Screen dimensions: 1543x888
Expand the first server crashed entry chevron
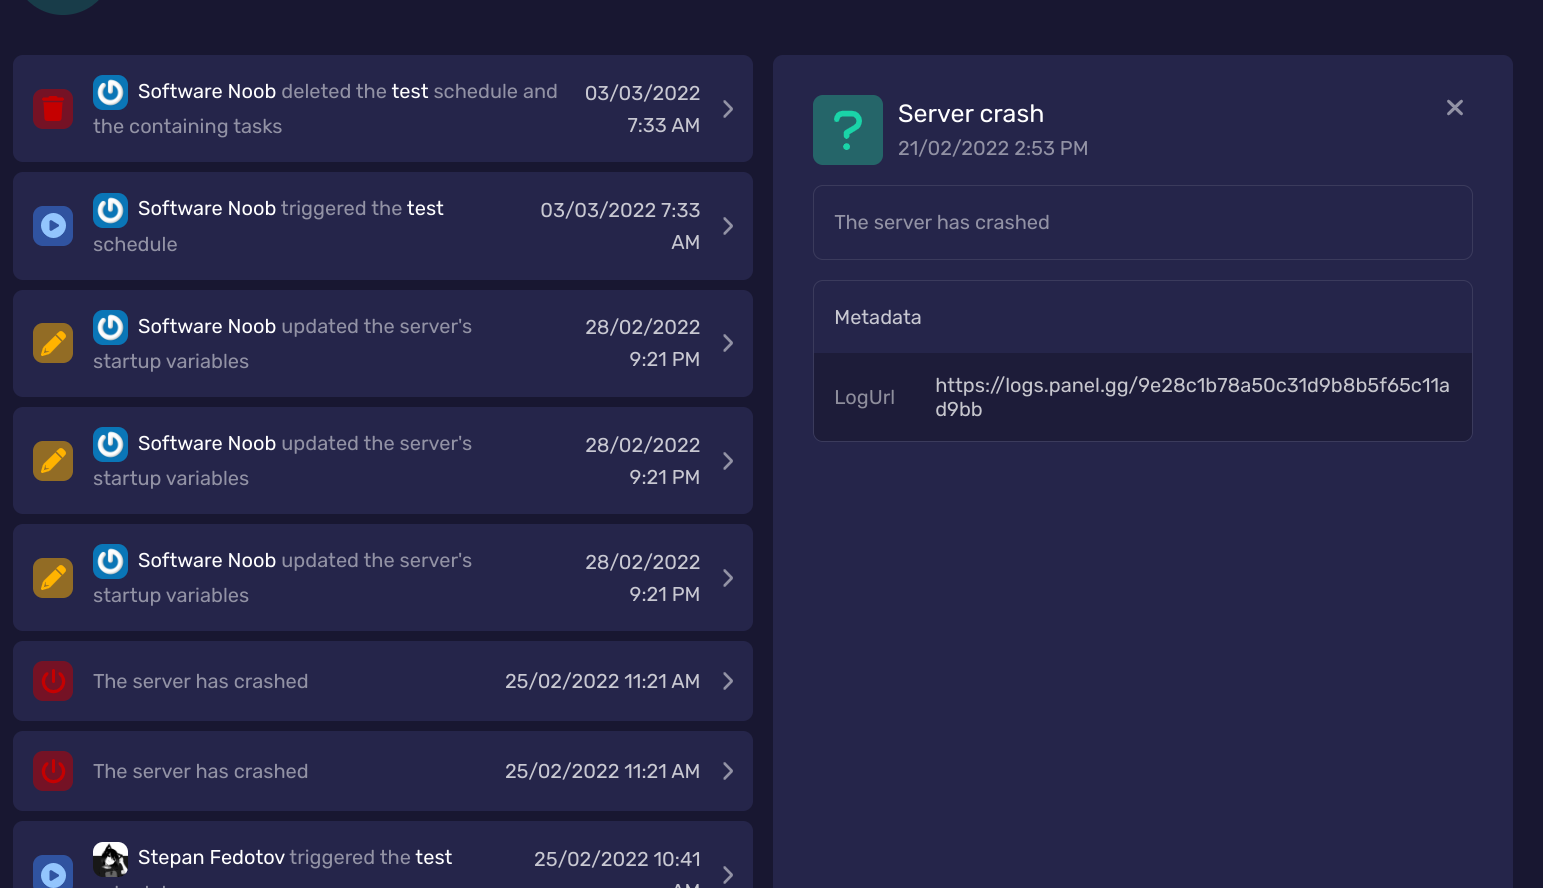(728, 681)
